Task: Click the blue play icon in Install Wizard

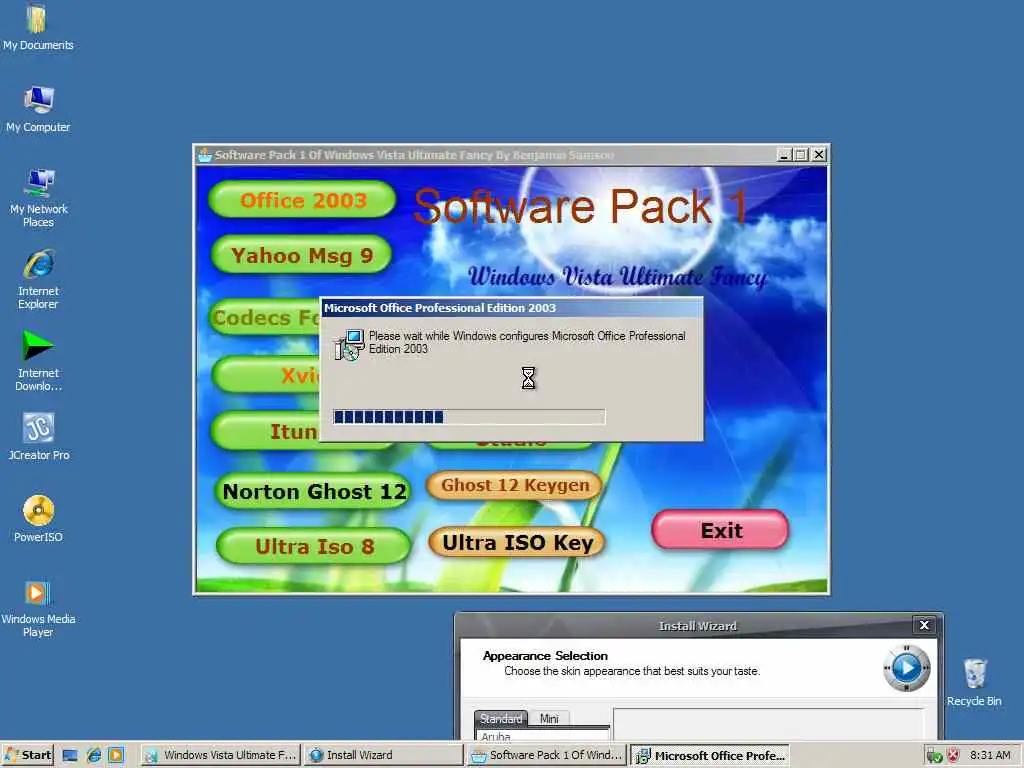Action: pos(906,668)
